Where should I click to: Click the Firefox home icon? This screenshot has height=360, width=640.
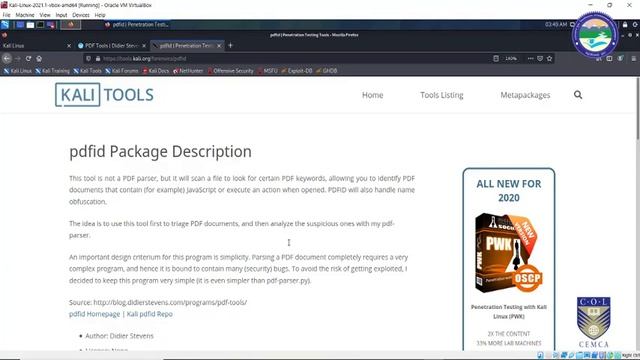pos(39,58)
